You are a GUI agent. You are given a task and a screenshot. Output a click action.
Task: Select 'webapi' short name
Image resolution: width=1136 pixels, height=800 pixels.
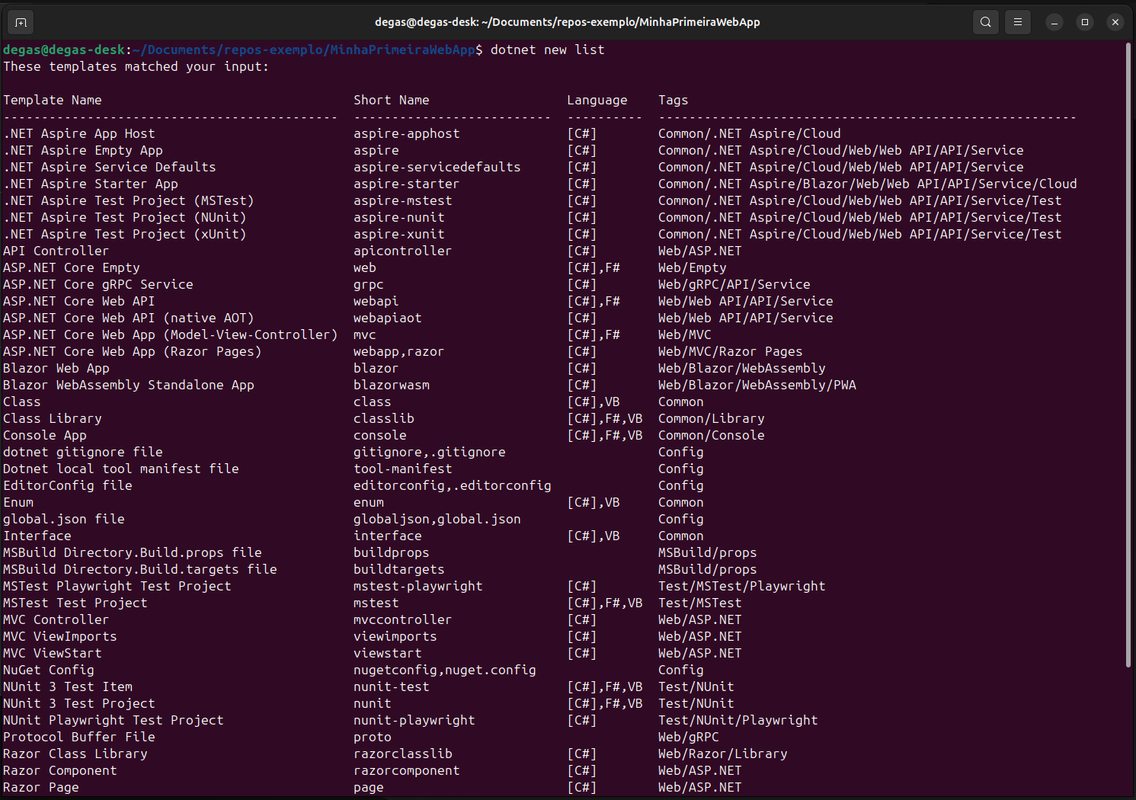click(x=376, y=301)
